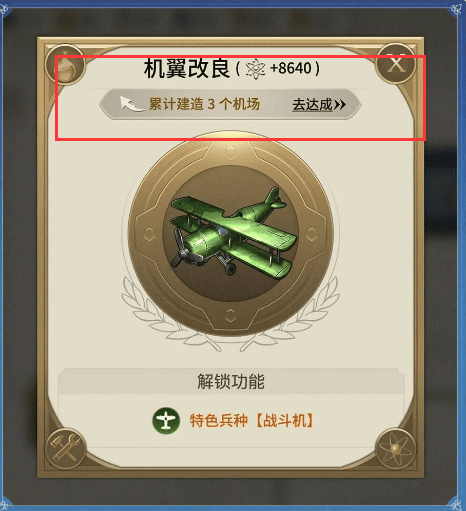This screenshot has width=466, height=511.
Task: Click the double chevron after 去达成
Action: click(340, 105)
